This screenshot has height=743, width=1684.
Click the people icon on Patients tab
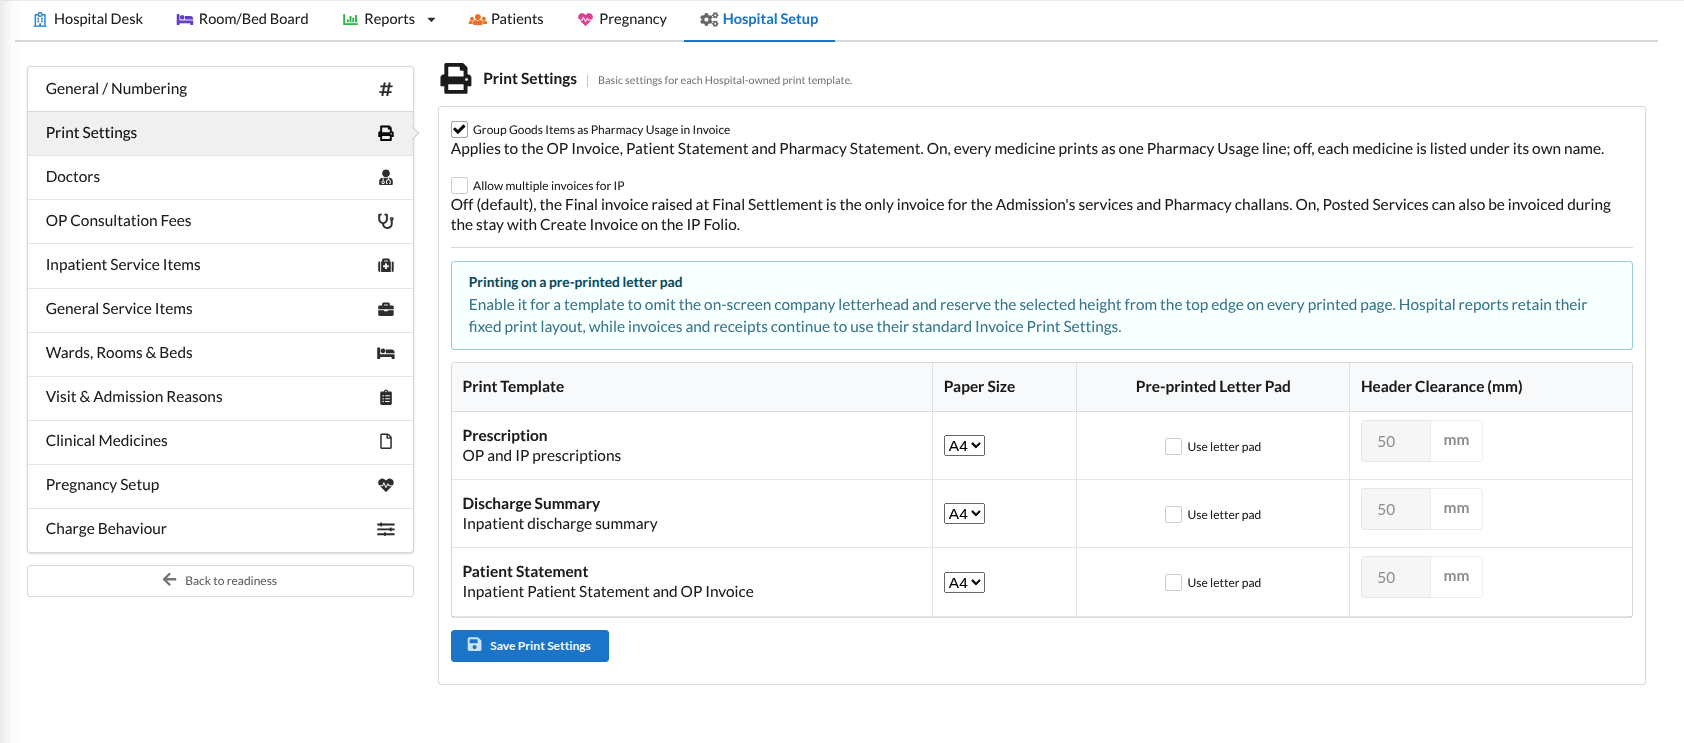478,19
